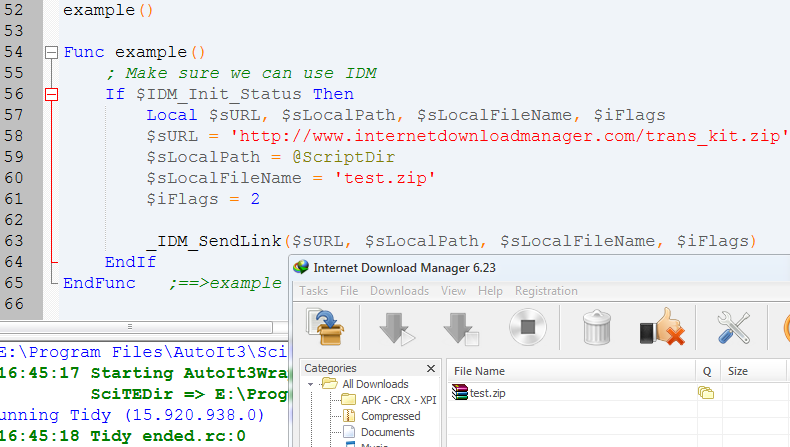This screenshot has height=447, width=790.
Task: Click the EndIf keyword
Action: [130, 262]
